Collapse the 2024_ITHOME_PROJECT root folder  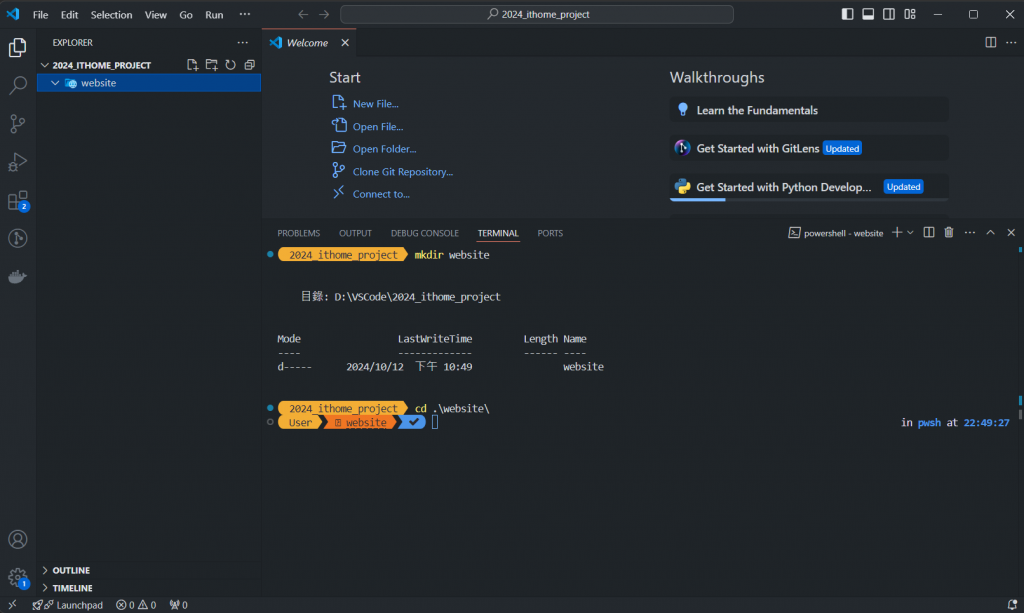coord(44,65)
